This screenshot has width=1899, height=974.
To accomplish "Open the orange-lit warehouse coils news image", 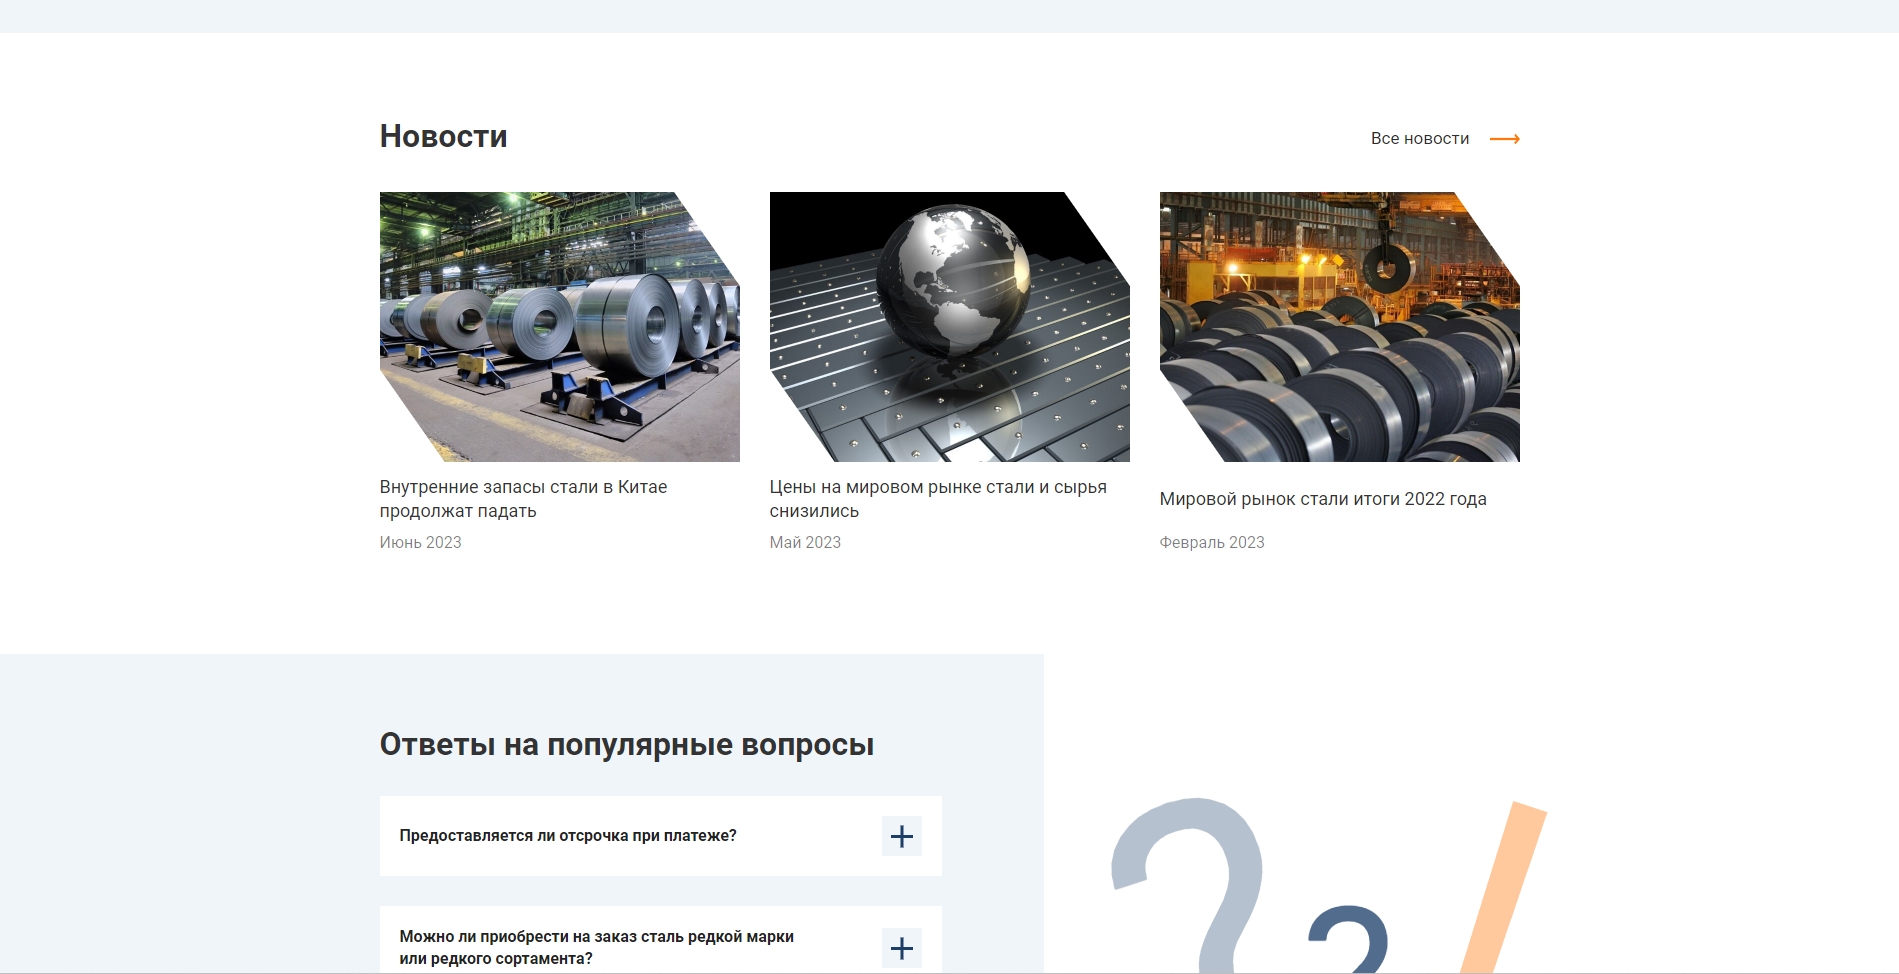I will 1339,327.
